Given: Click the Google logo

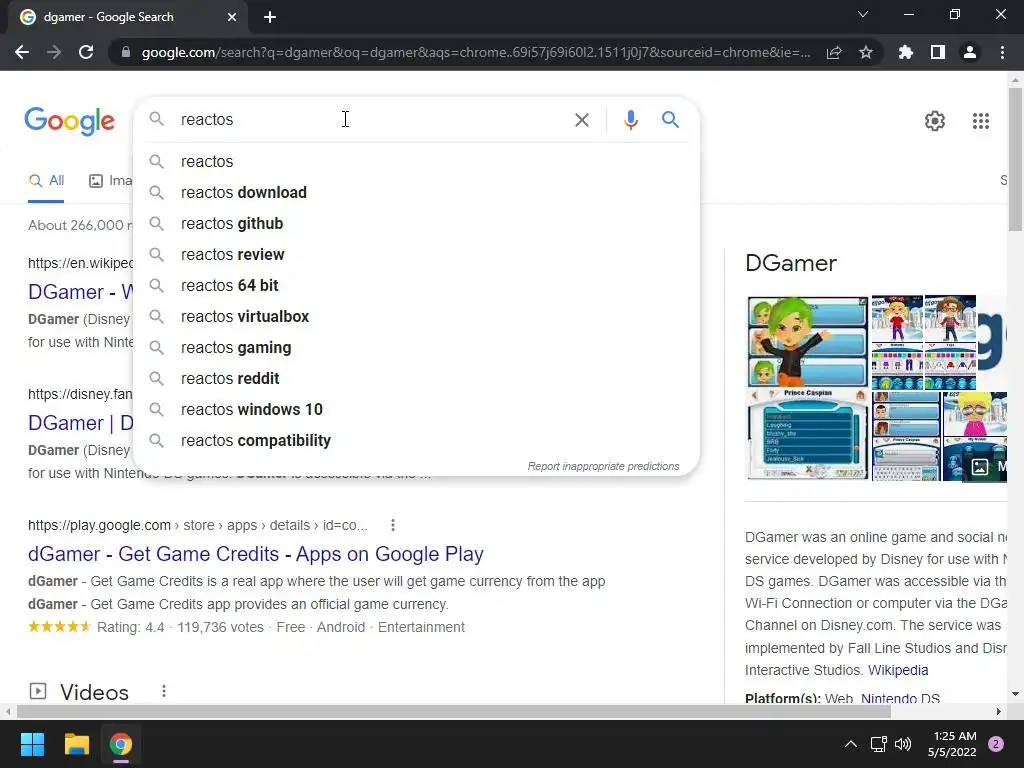Looking at the screenshot, I should [70, 121].
